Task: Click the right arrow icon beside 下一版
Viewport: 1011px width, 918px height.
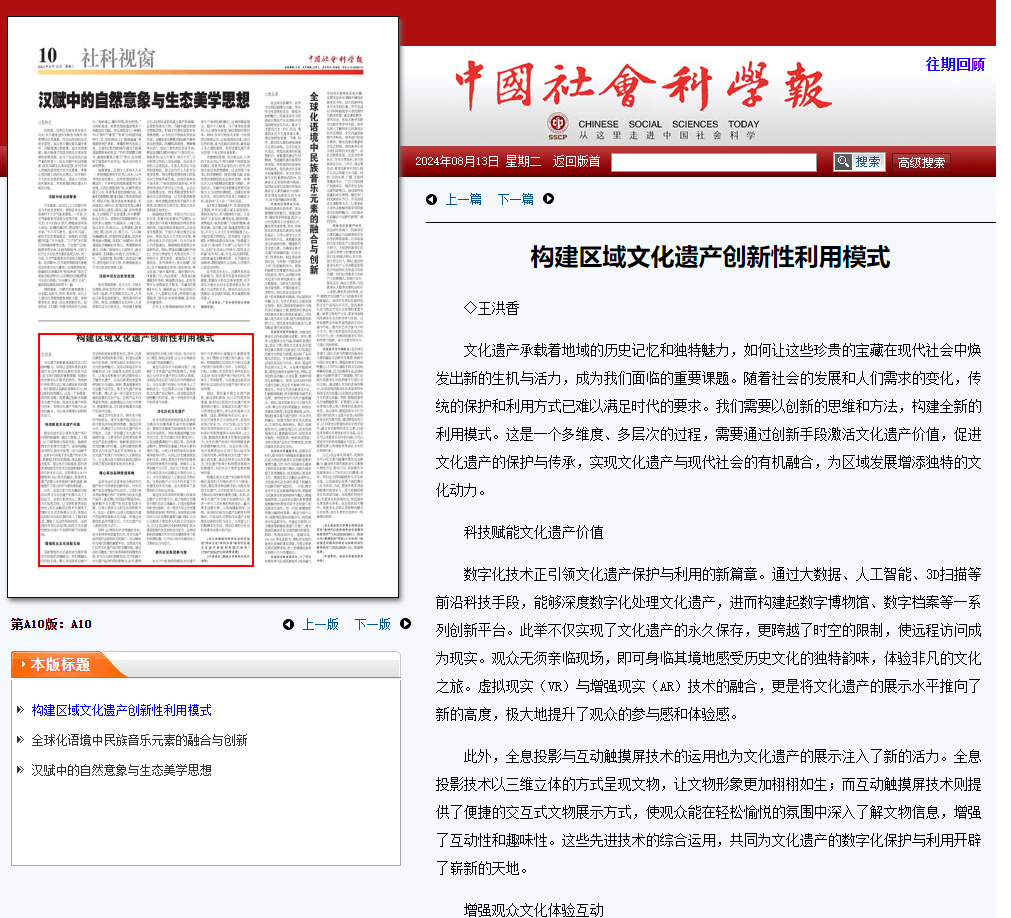Action: [x=405, y=624]
